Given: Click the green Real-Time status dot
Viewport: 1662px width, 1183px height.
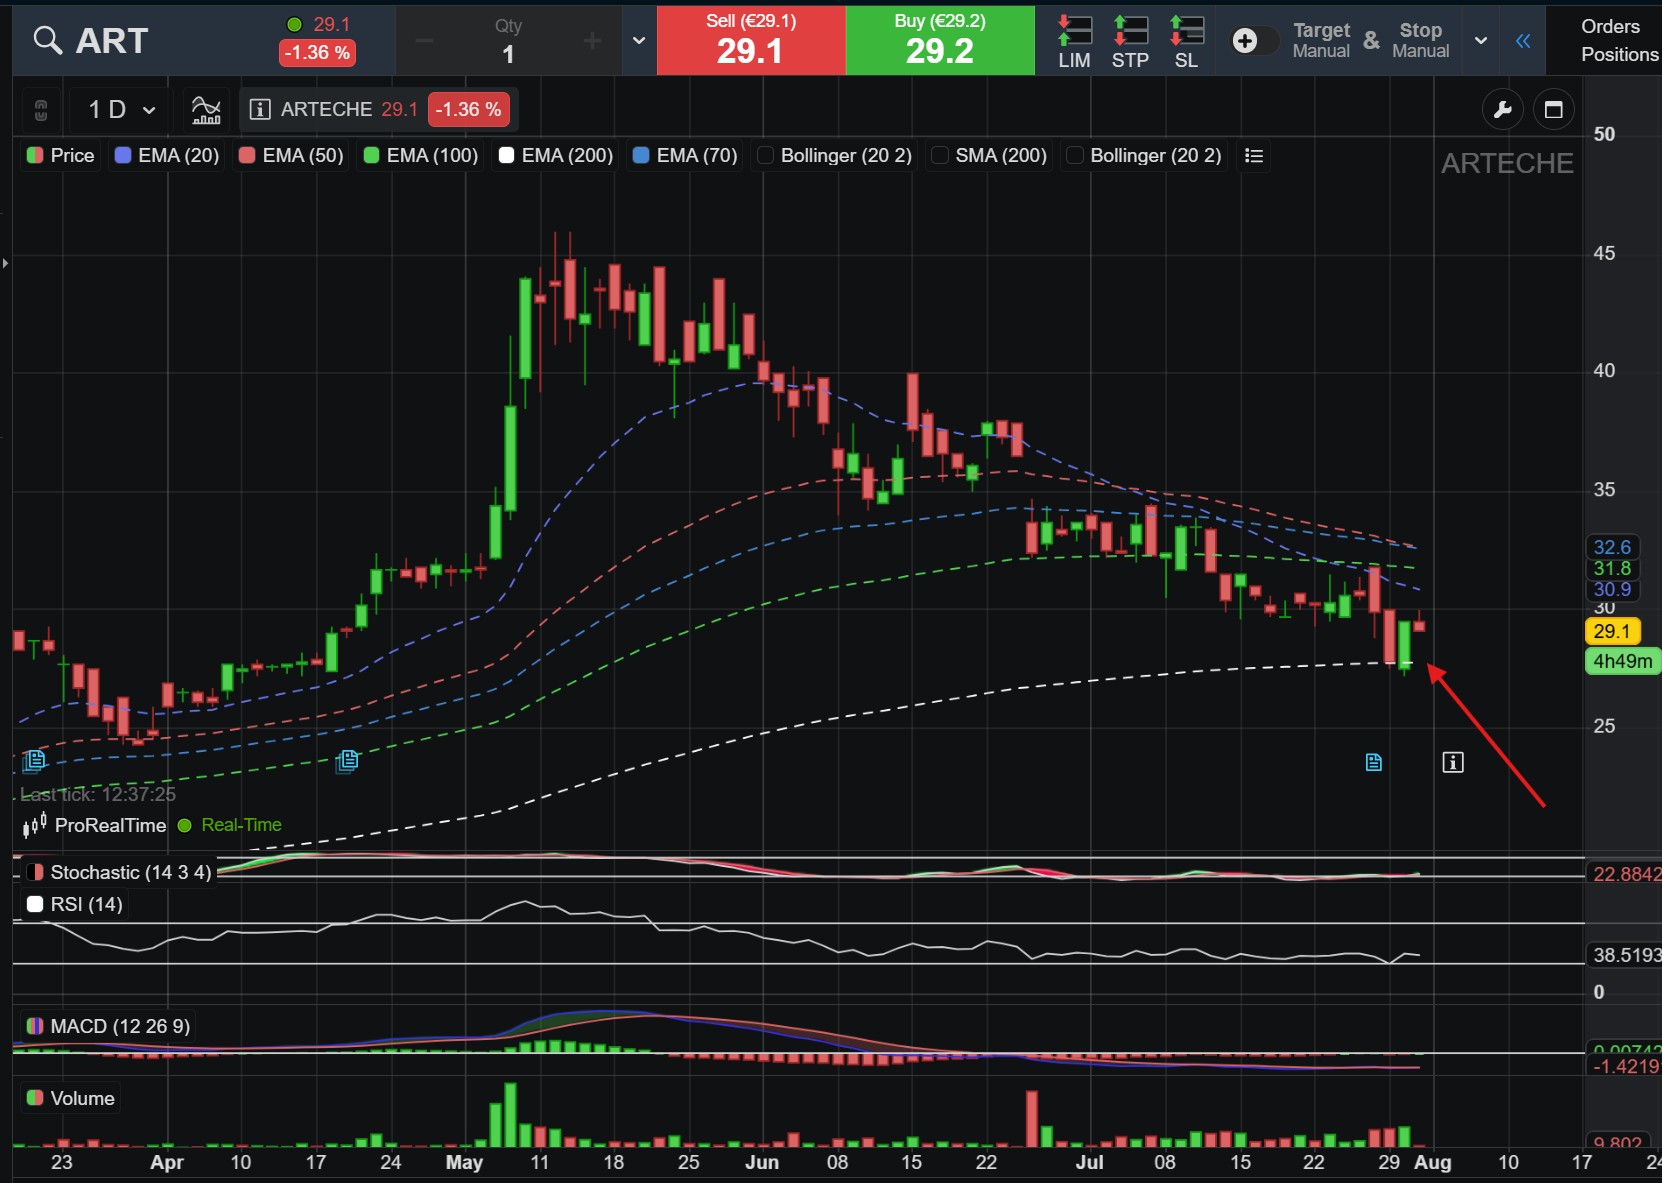Looking at the screenshot, I should pos(184,825).
